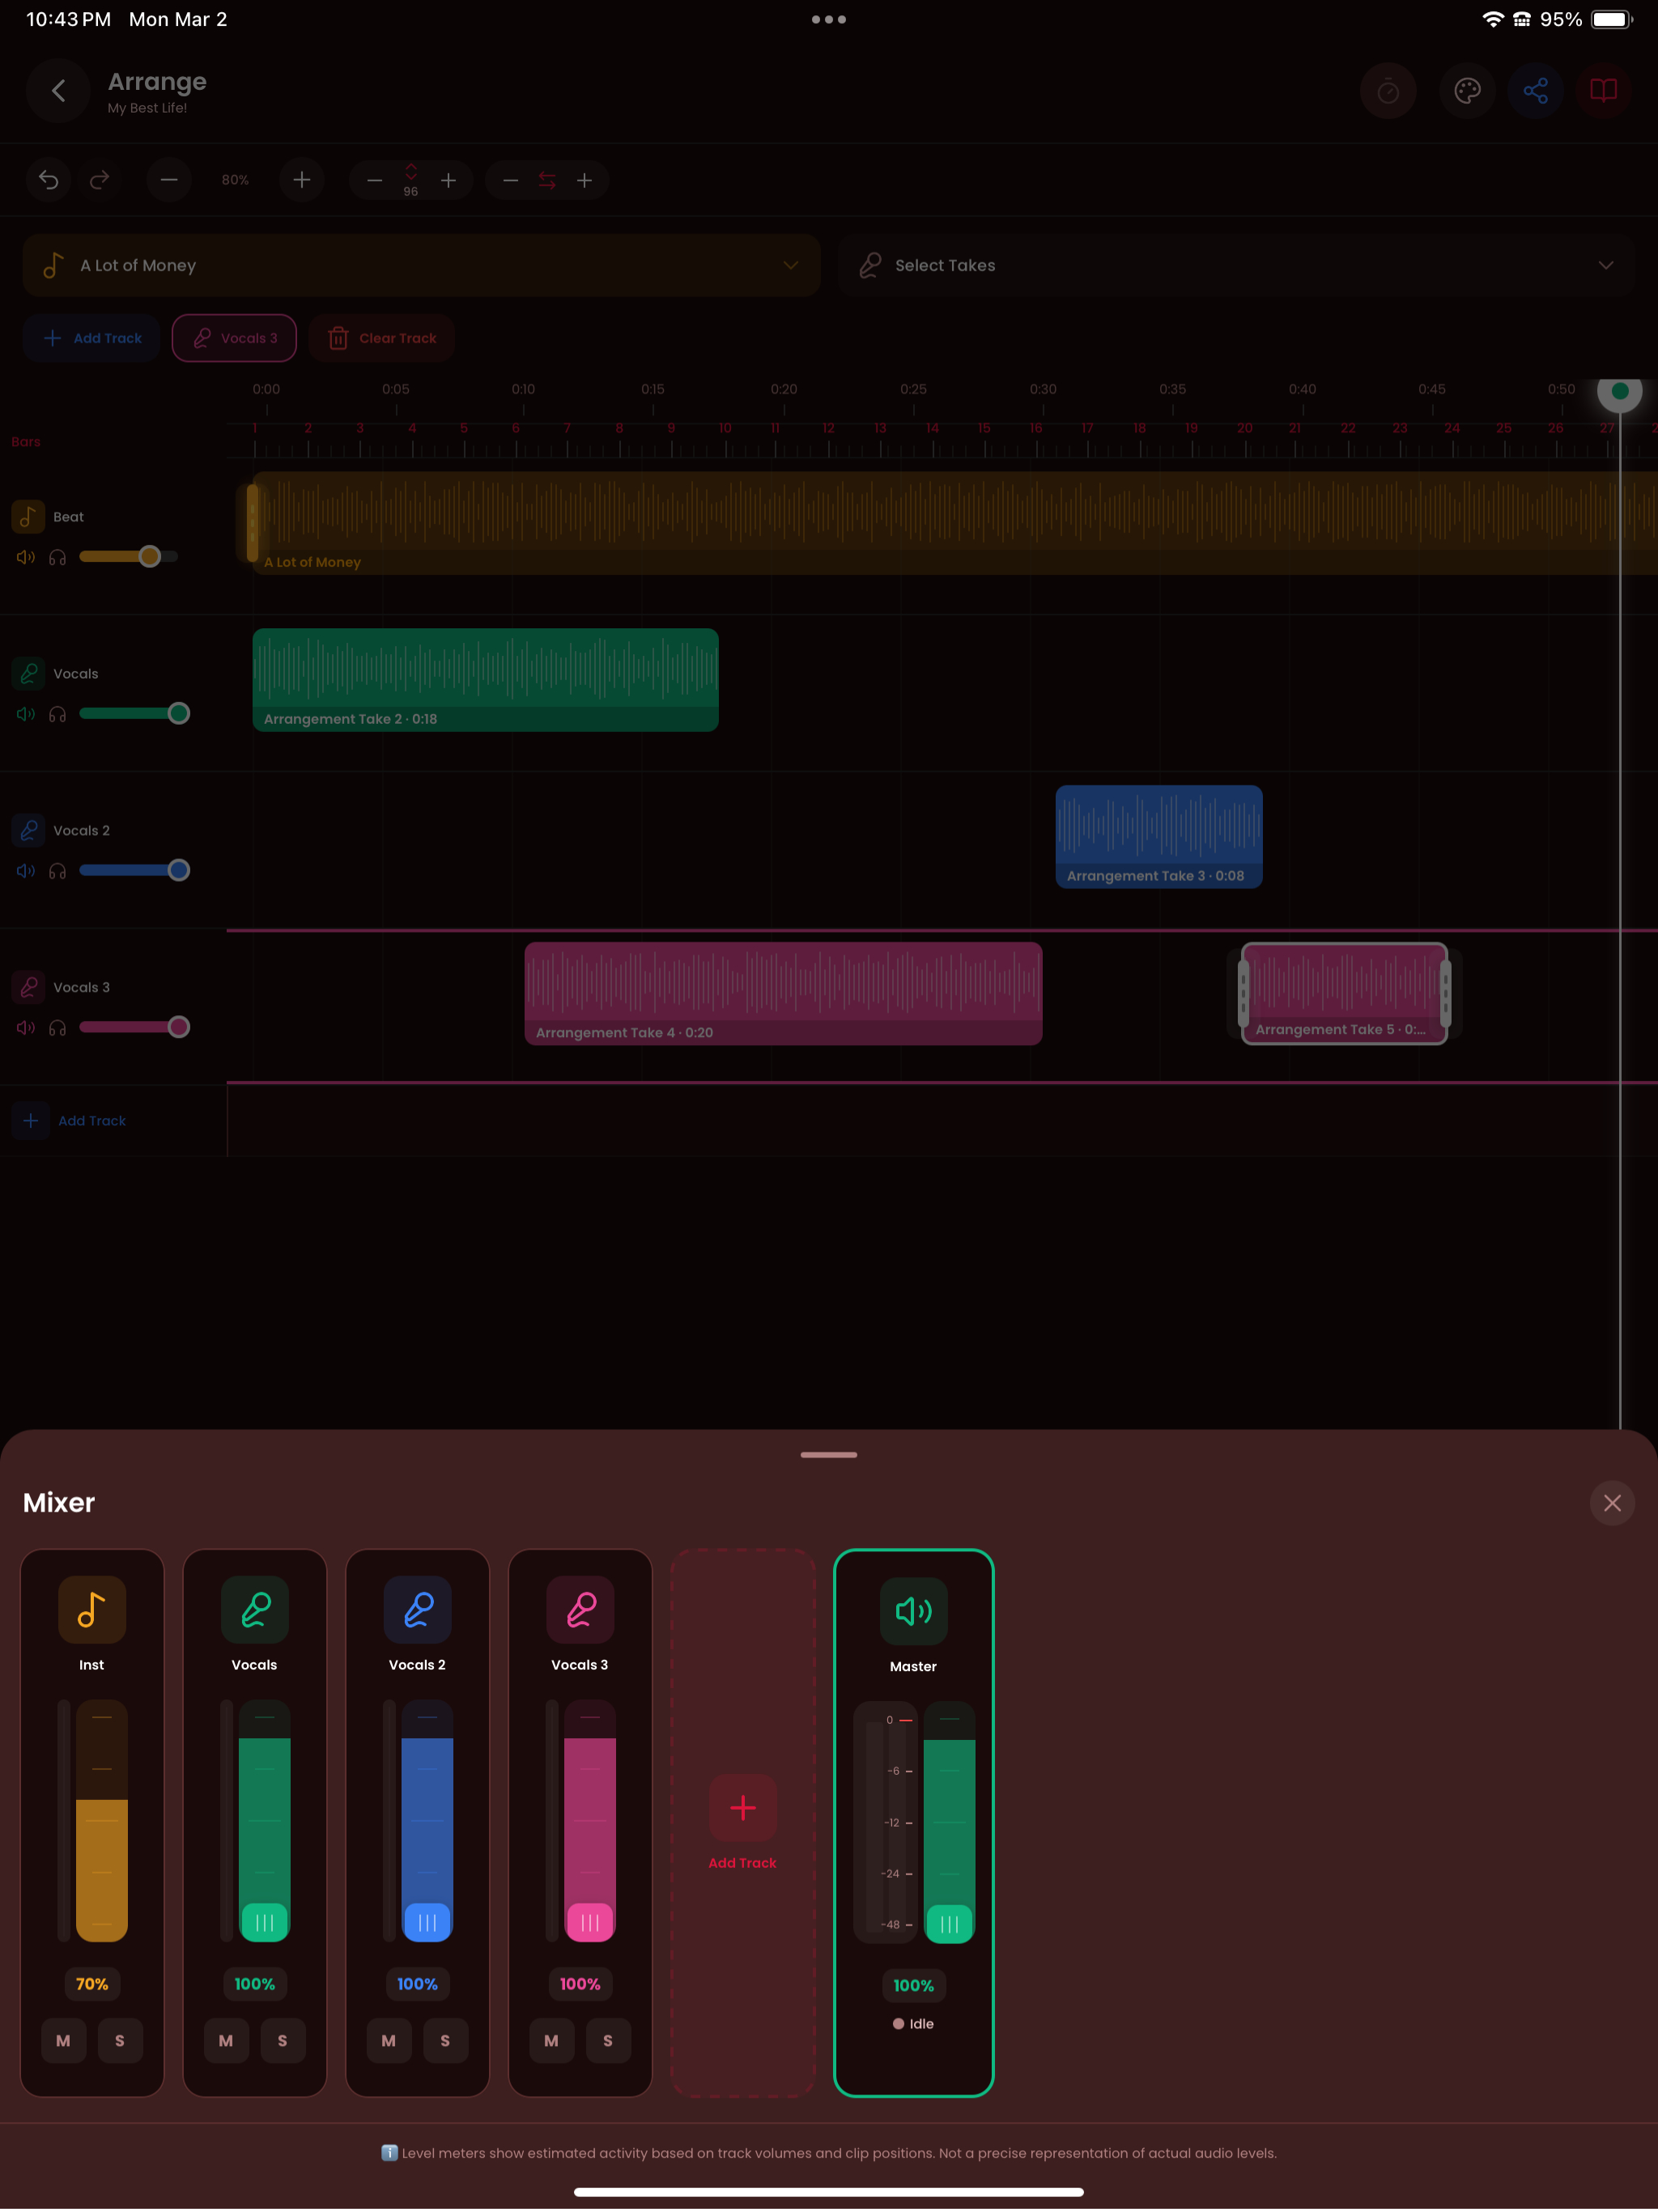Click the Inst channel note icon in Mixer
This screenshot has width=1658, height=2212.
click(92, 1610)
